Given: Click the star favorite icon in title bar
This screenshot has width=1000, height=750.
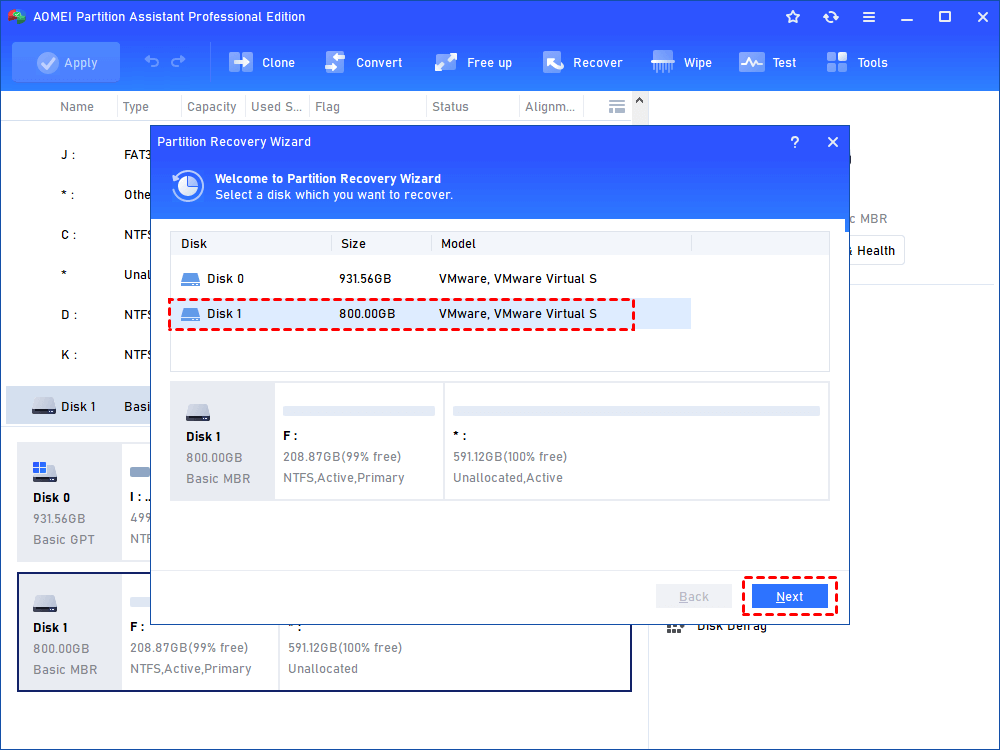Looking at the screenshot, I should 793,17.
